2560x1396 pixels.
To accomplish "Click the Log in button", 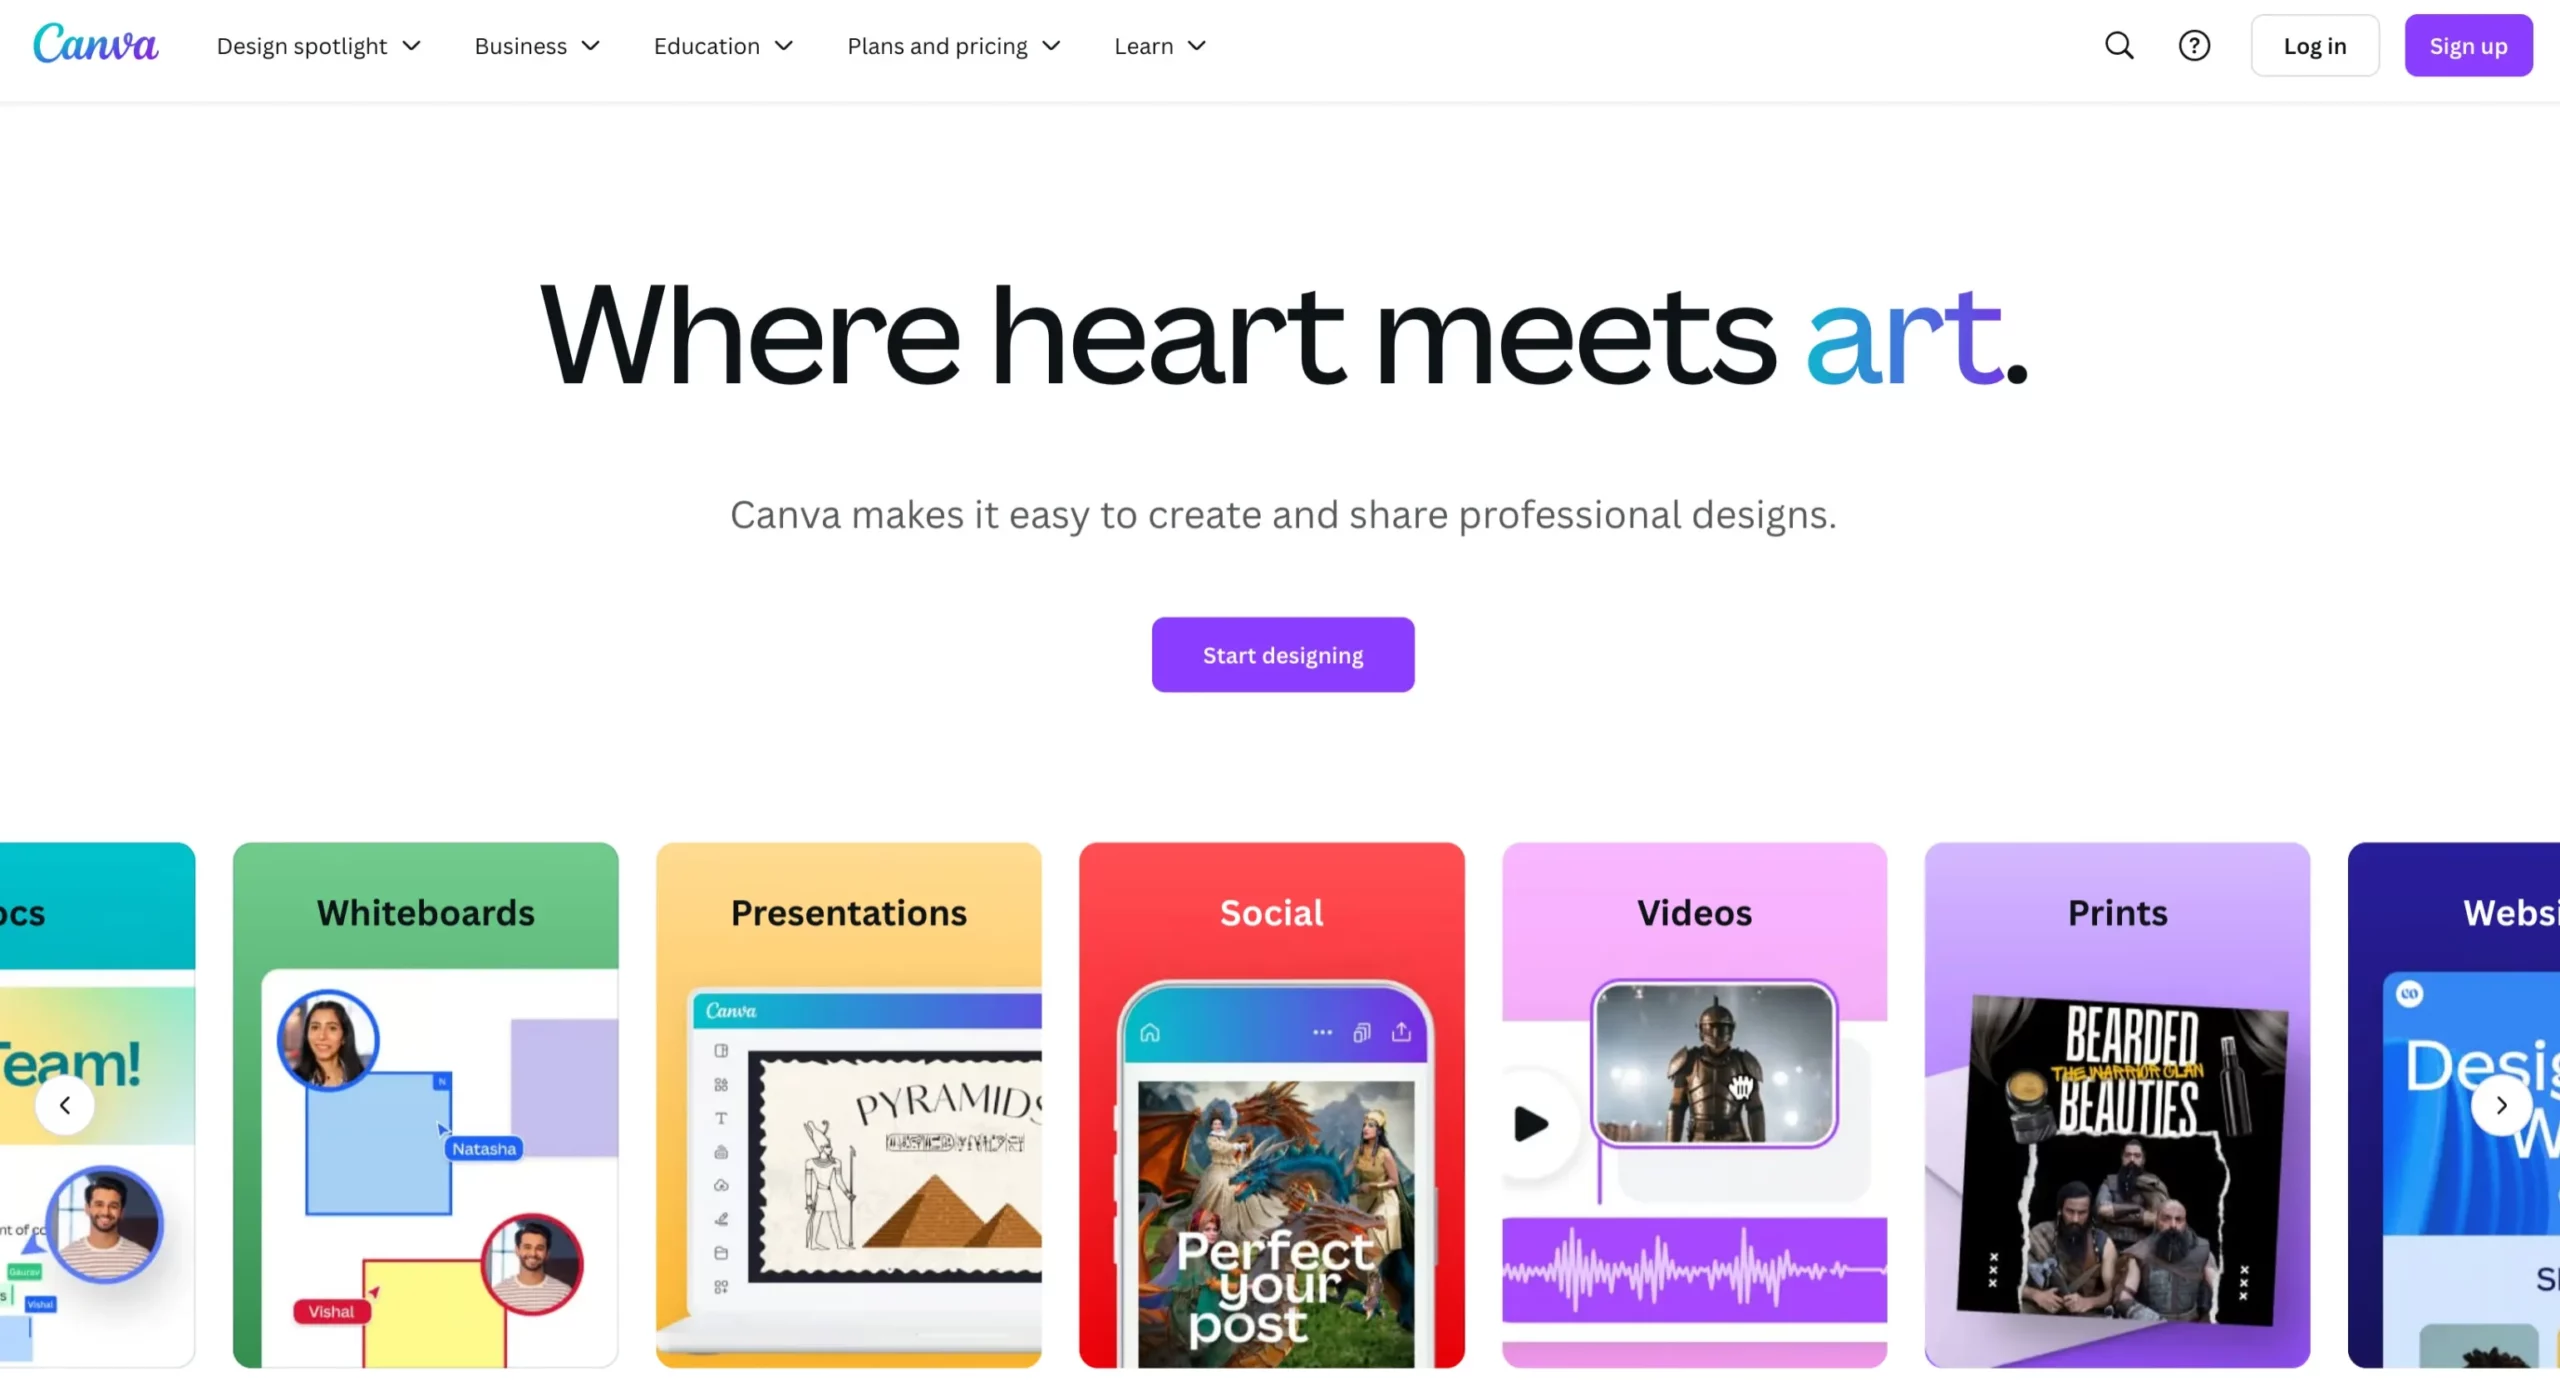I will (x=2314, y=45).
